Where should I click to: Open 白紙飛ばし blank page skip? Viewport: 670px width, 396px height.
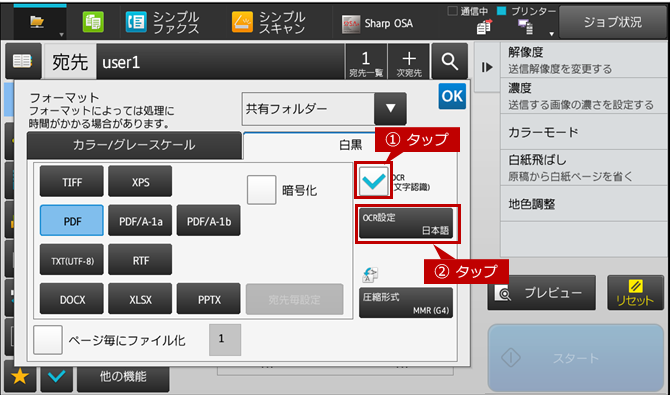point(584,168)
